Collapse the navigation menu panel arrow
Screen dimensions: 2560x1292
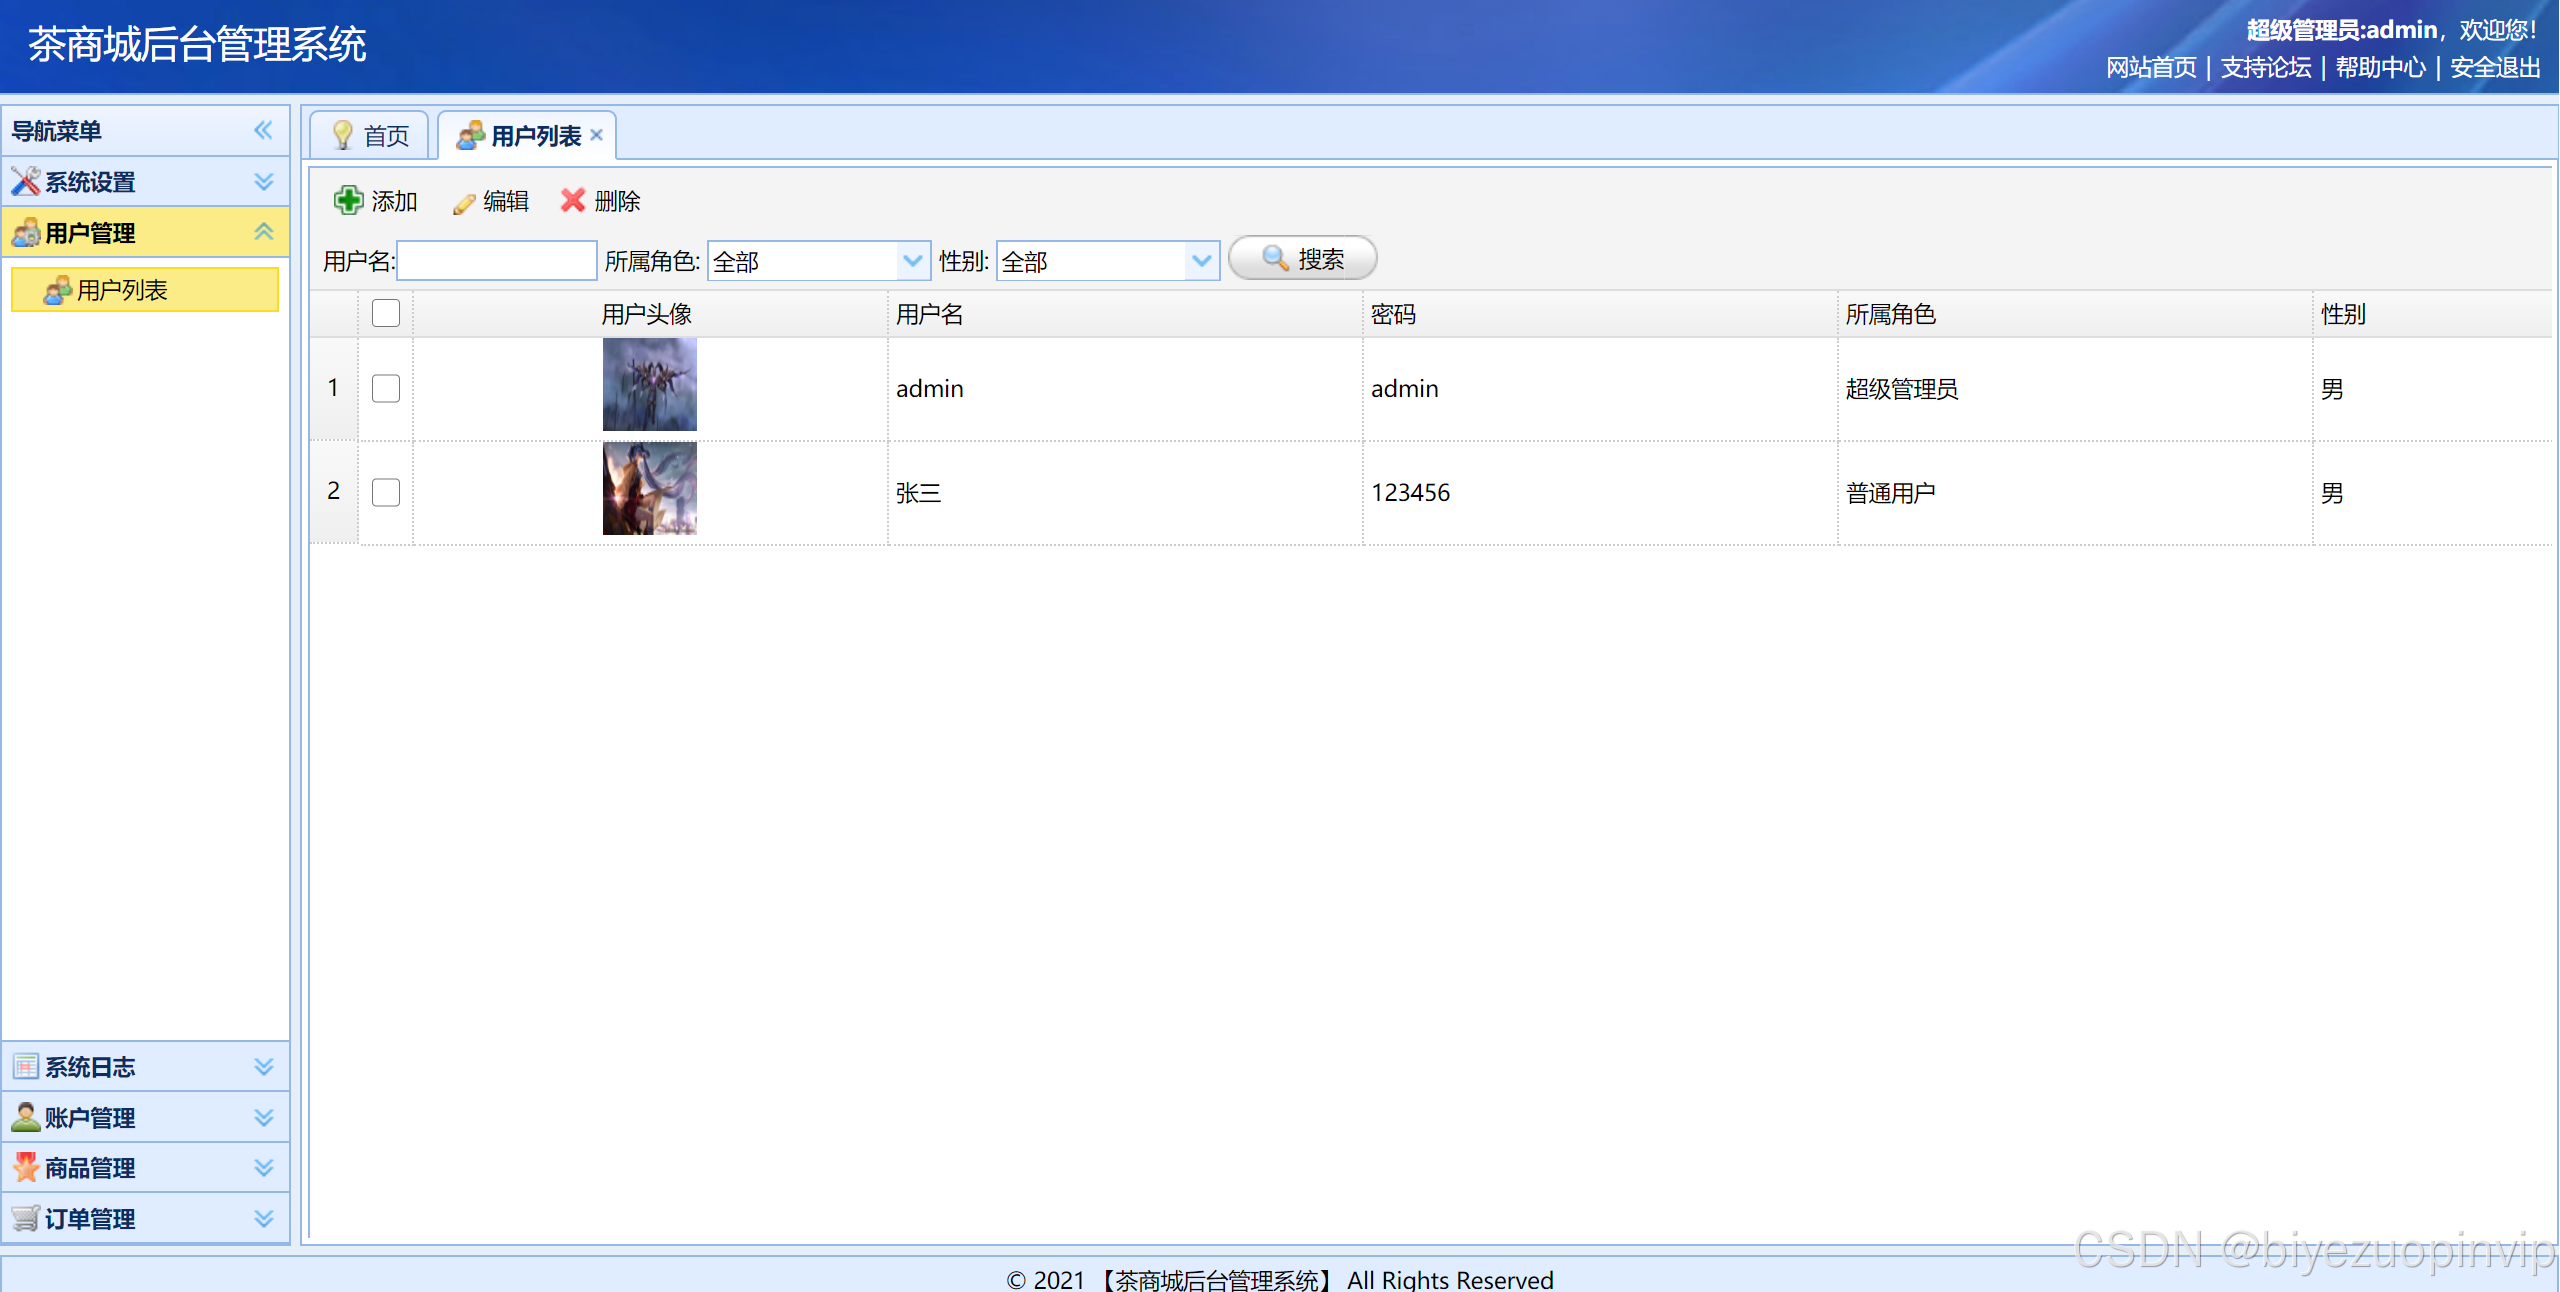263,130
